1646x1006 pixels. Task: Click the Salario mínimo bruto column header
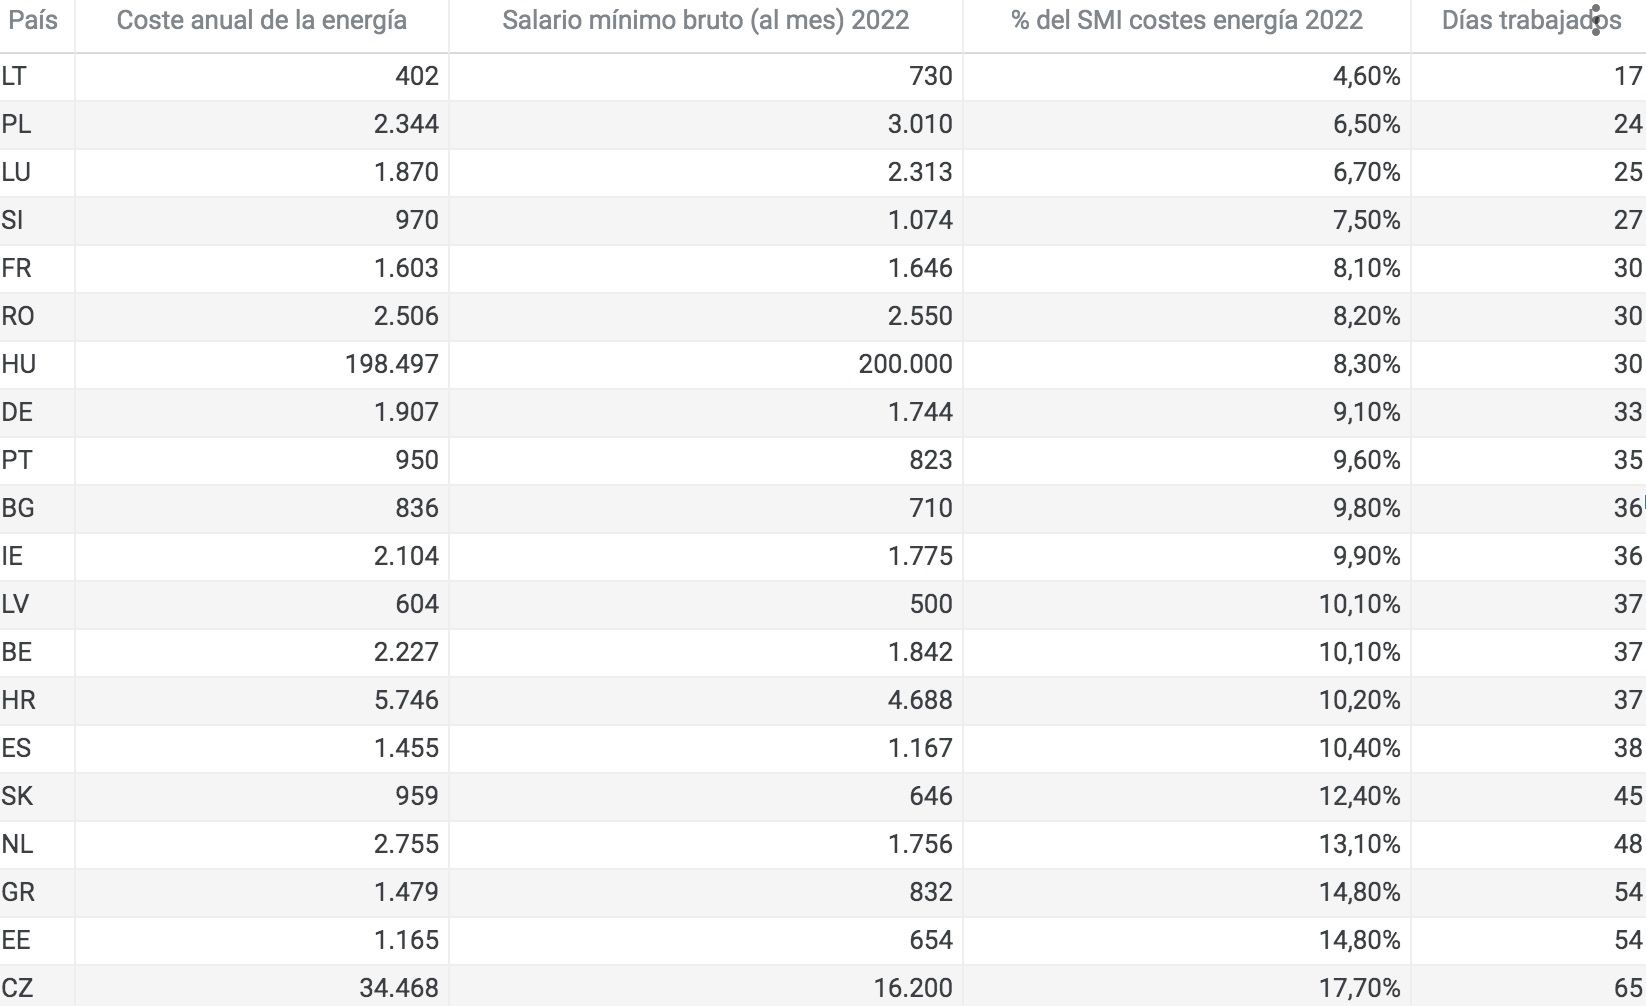tap(705, 20)
